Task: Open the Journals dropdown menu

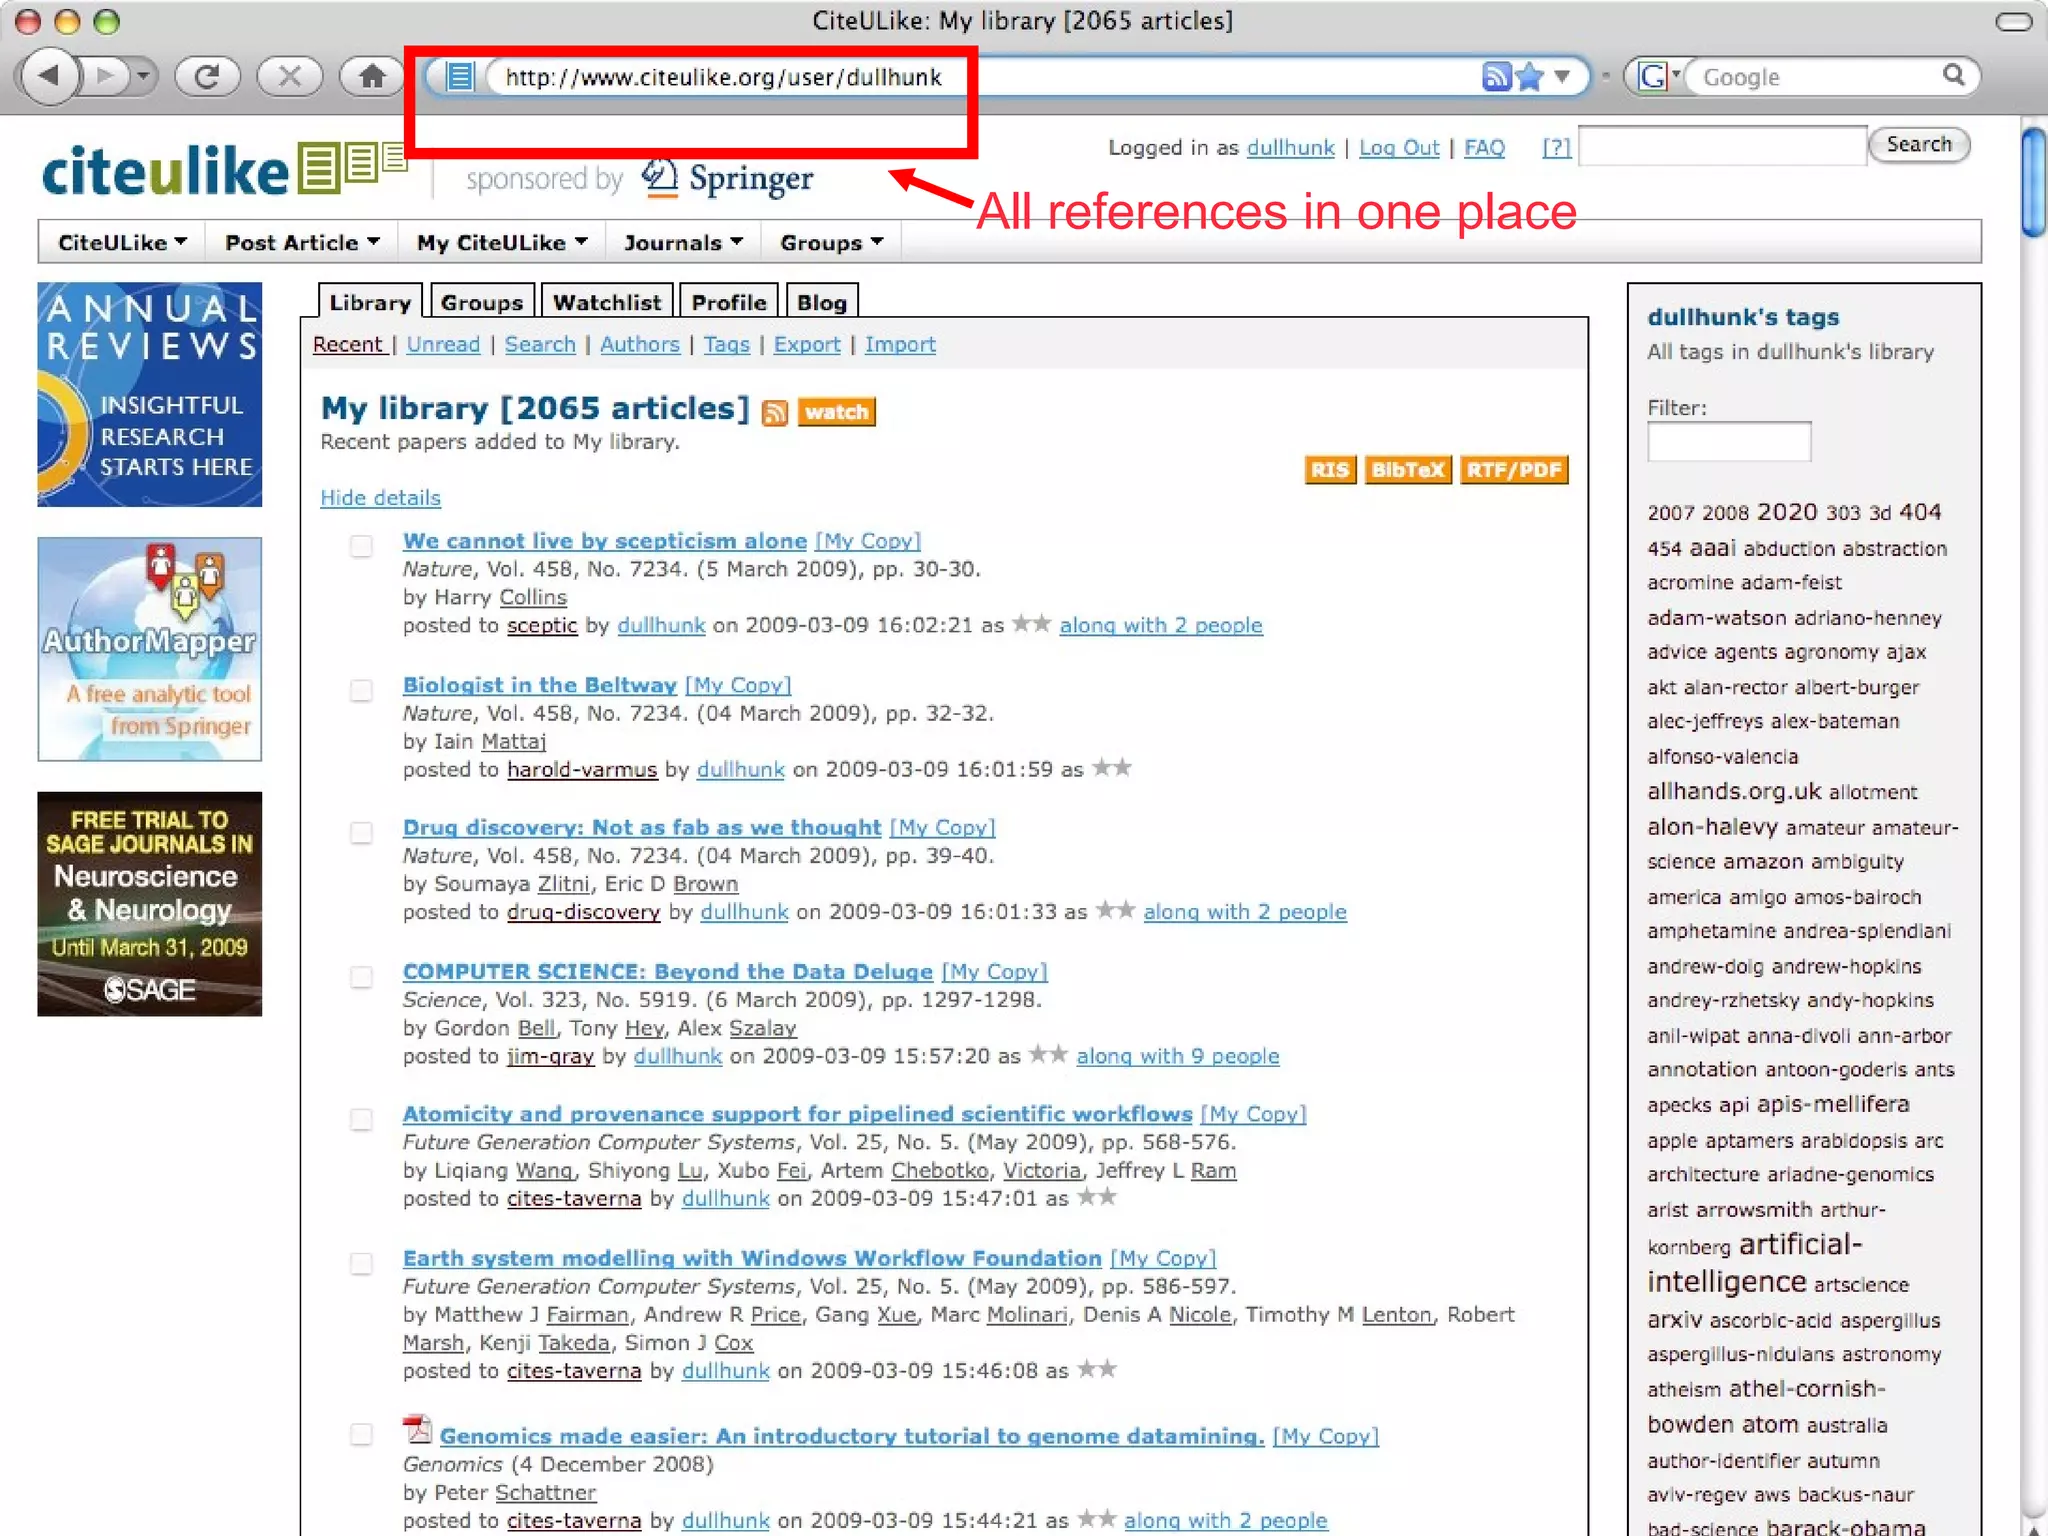Action: [682, 242]
